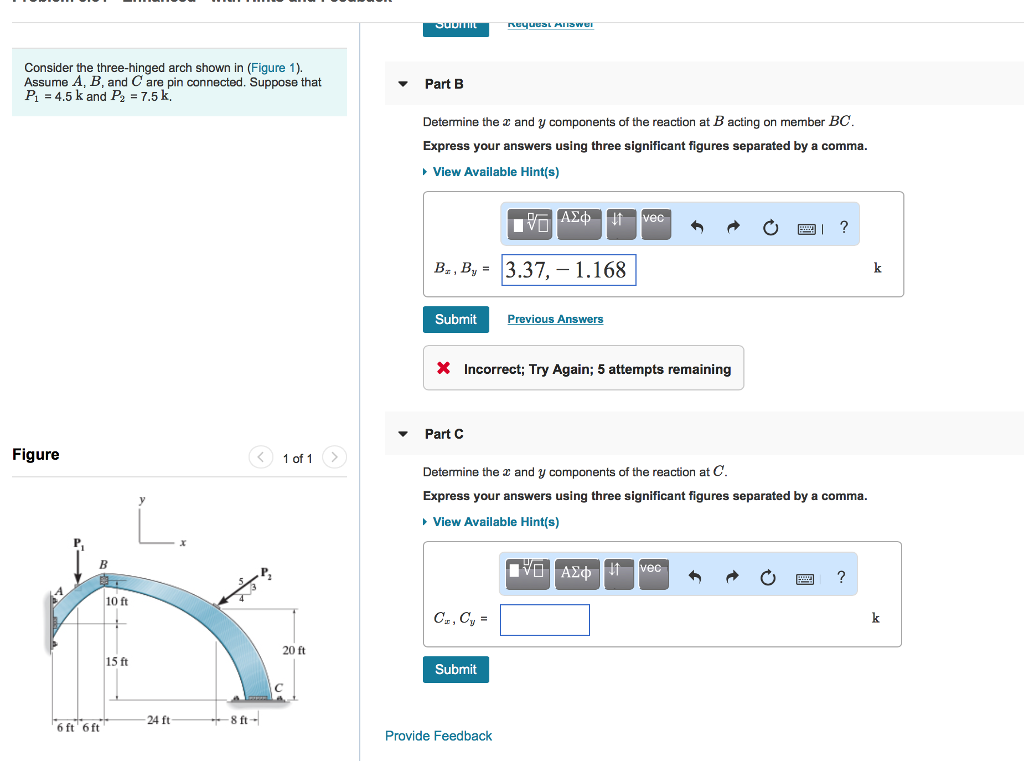The height and width of the screenshot is (761, 1024).
Task: Collapse the Part B section
Action: click(x=402, y=84)
